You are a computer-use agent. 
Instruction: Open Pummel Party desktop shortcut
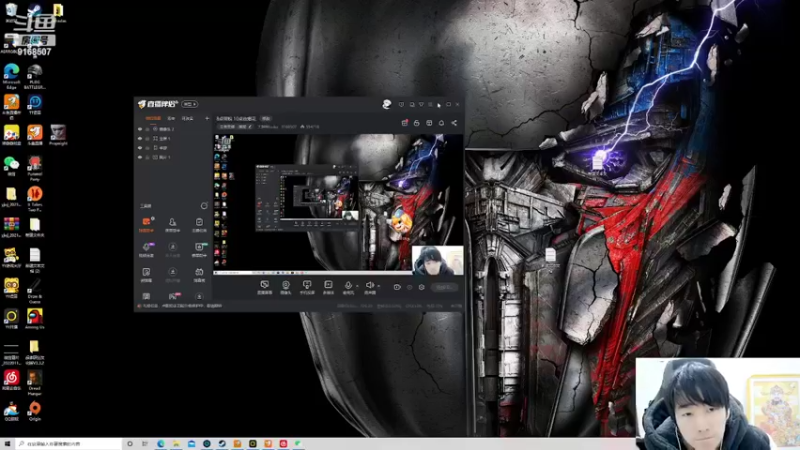click(x=35, y=168)
